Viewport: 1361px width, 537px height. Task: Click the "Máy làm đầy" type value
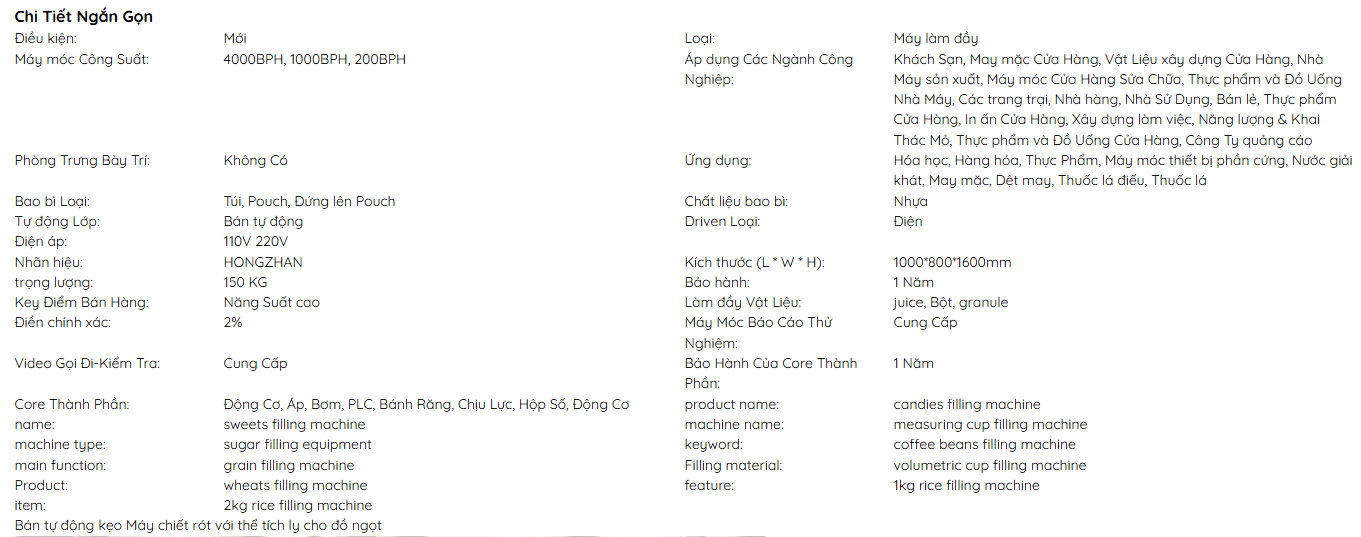click(x=936, y=39)
